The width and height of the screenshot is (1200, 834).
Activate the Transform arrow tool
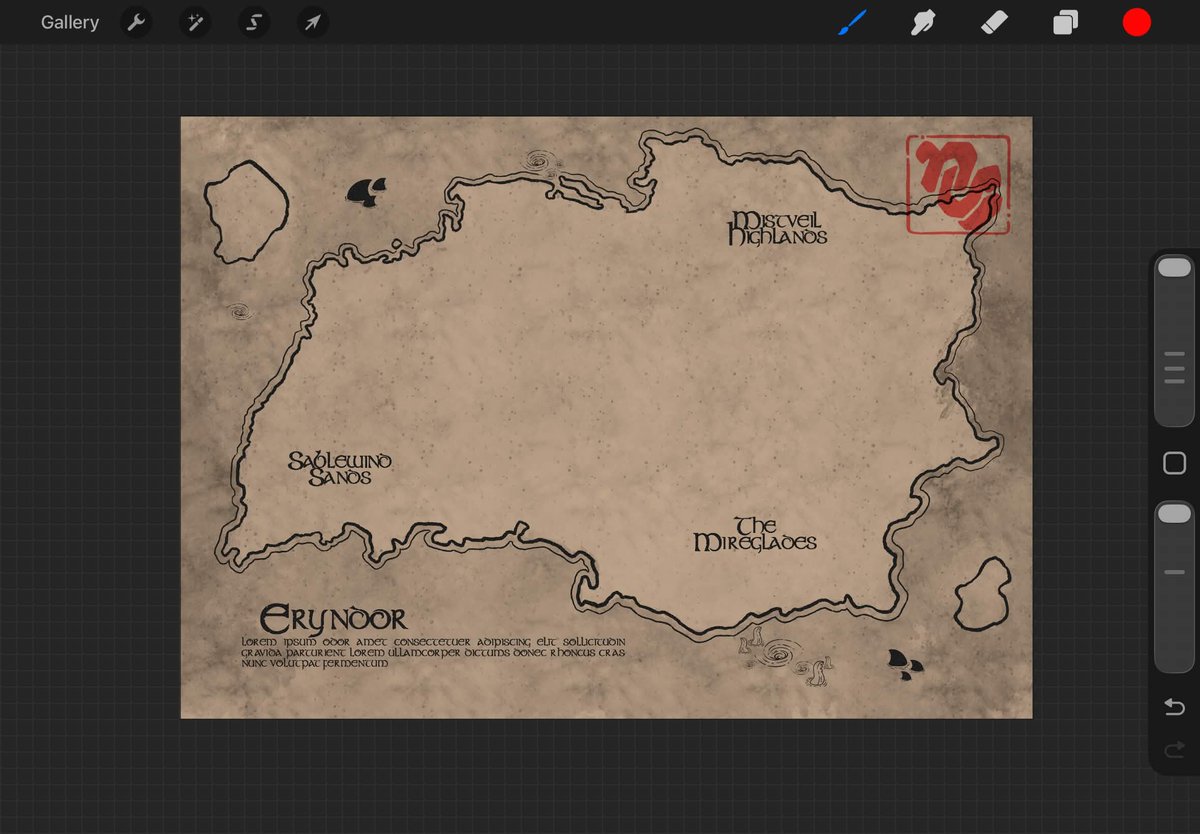(313, 22)
